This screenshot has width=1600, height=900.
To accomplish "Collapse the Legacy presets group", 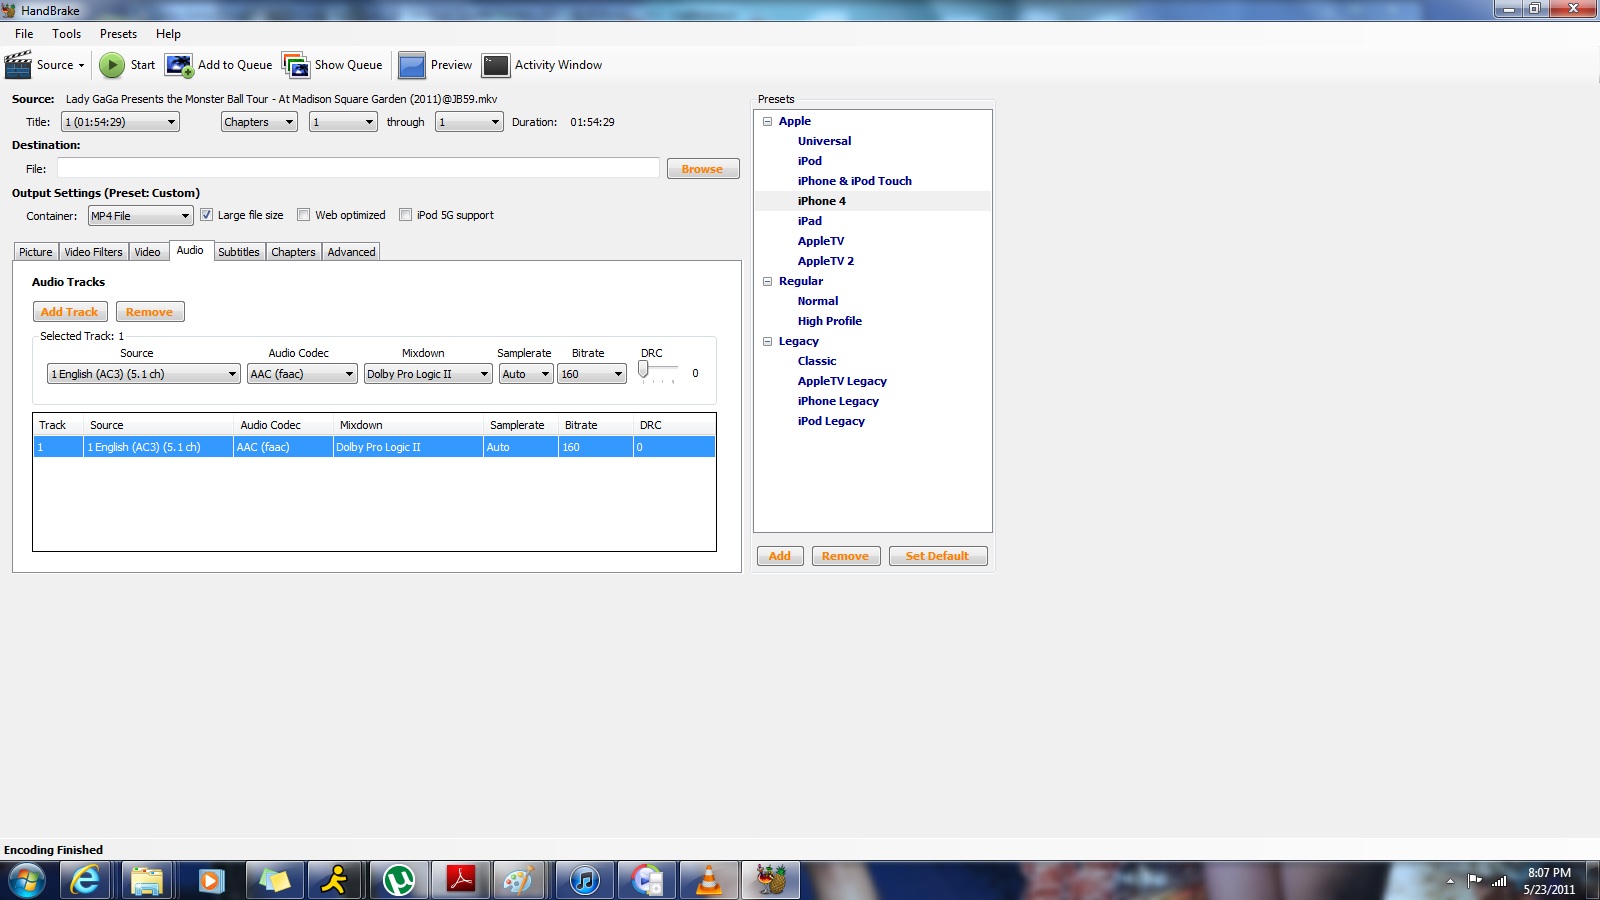I will [x=768, y=341].
